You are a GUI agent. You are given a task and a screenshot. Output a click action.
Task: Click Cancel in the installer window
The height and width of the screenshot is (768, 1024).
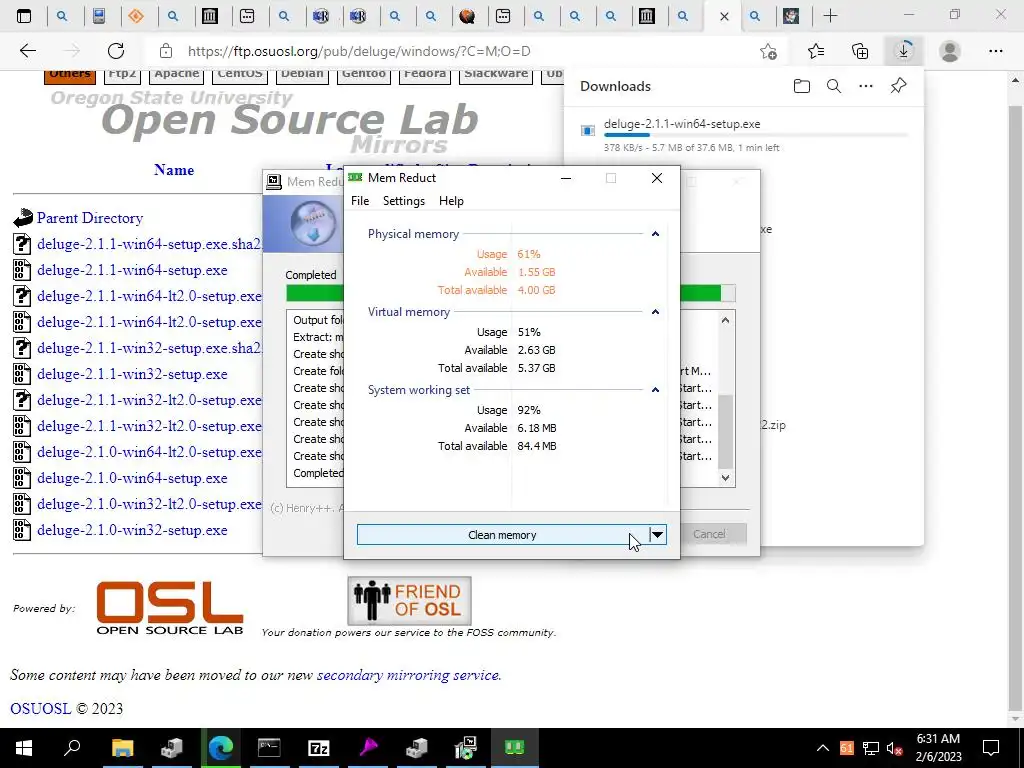point(709,534)
